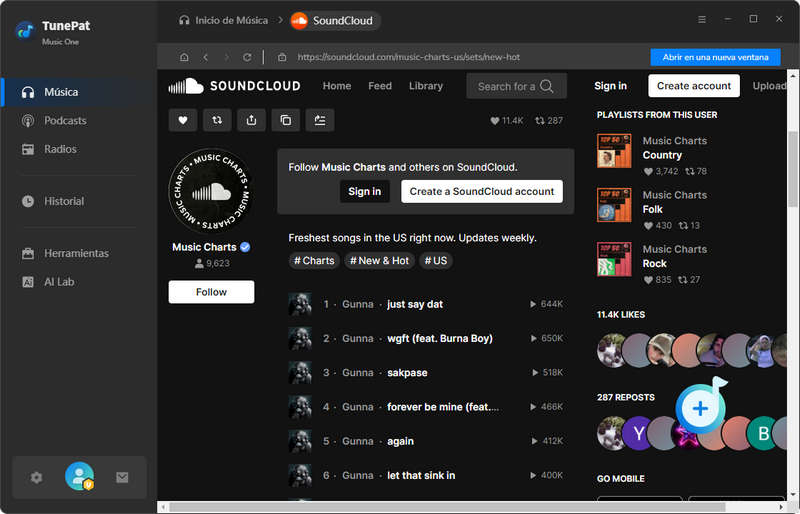
Task: Open Music Charts Country playlist
Action: (662, 155)
